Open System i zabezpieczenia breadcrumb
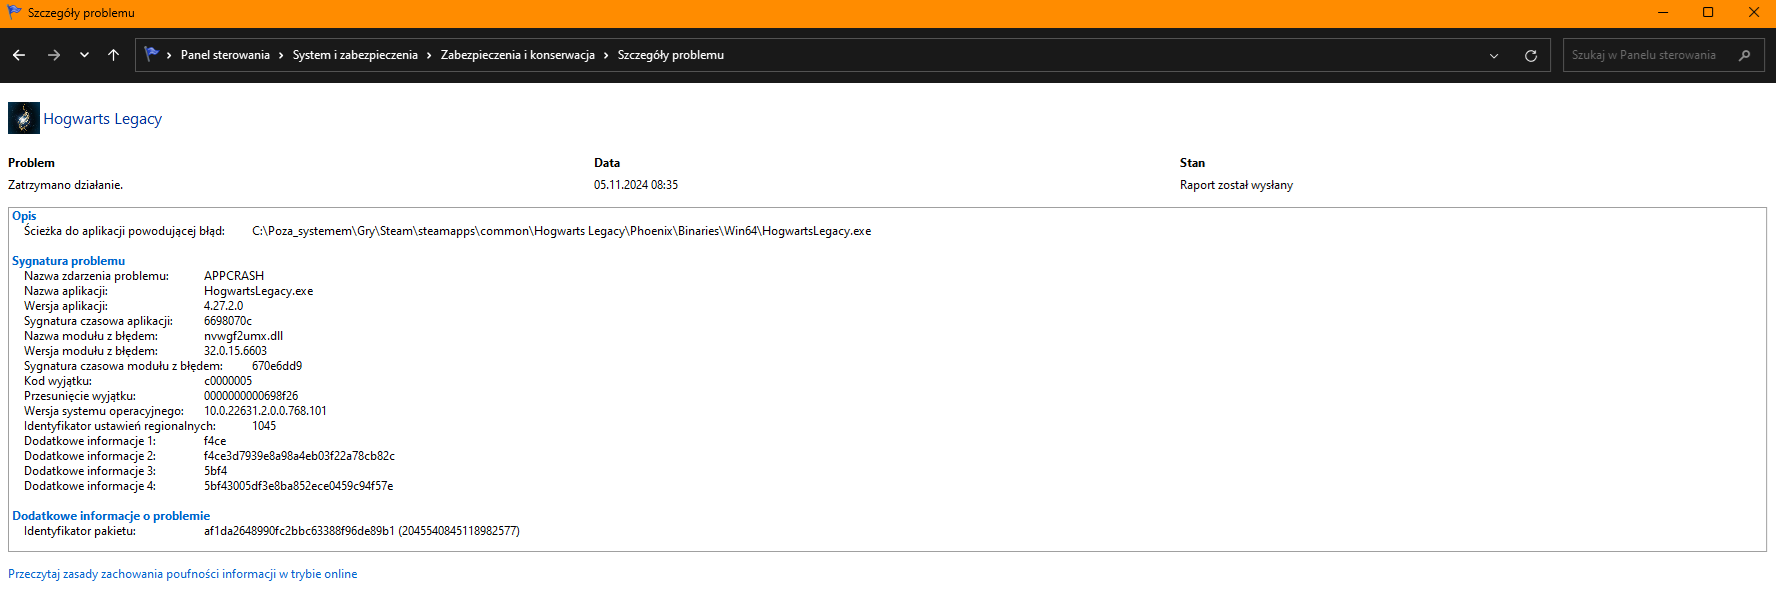Viewport: 1776px width, 599px height. point(355,55)
